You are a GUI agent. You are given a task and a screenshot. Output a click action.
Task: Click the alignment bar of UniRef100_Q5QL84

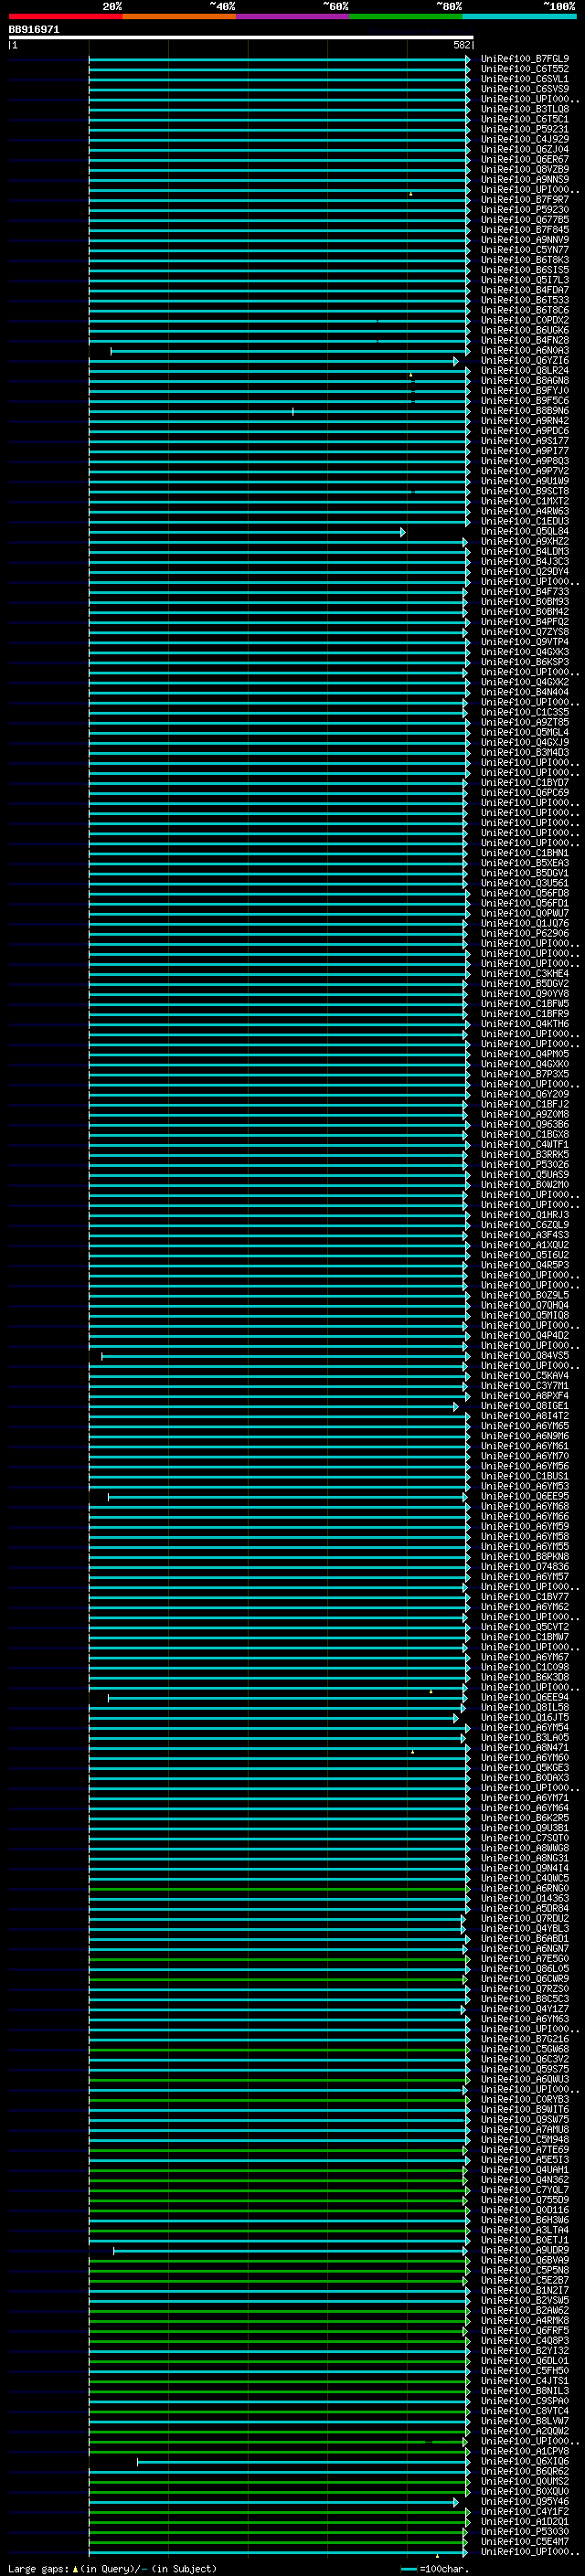pyautogui.click(x=247, y=532)
